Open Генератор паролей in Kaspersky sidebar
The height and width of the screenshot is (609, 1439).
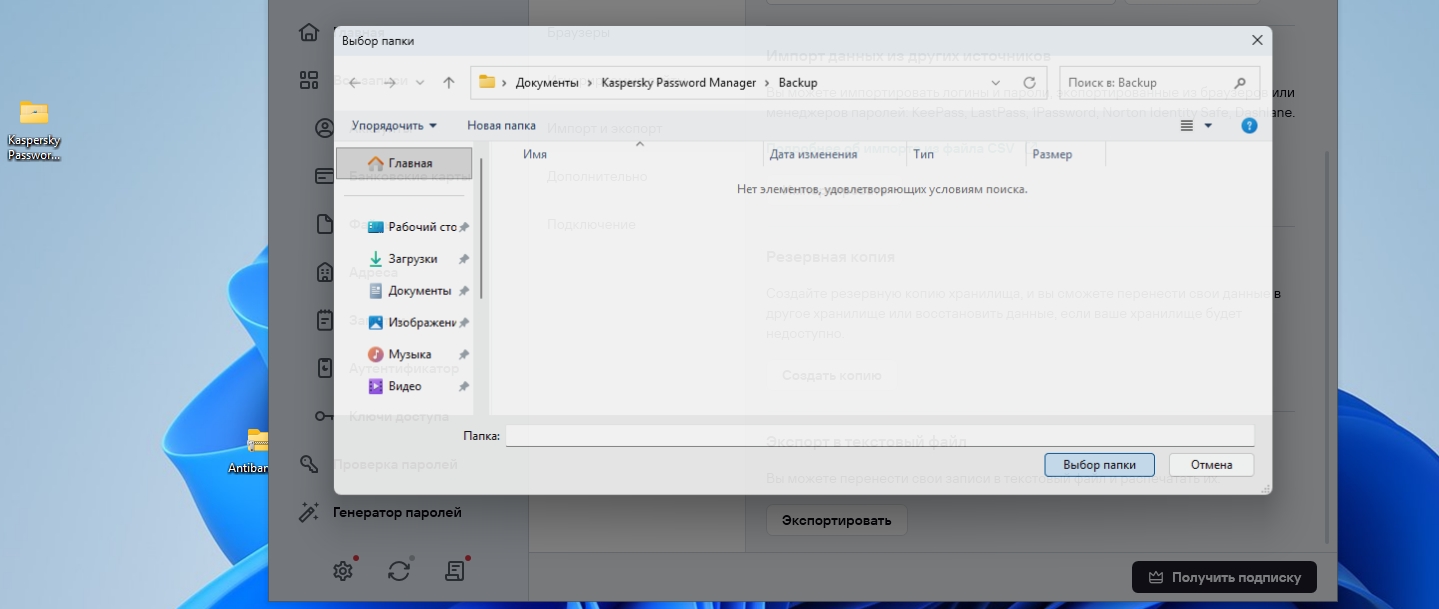tap(380, 512)
